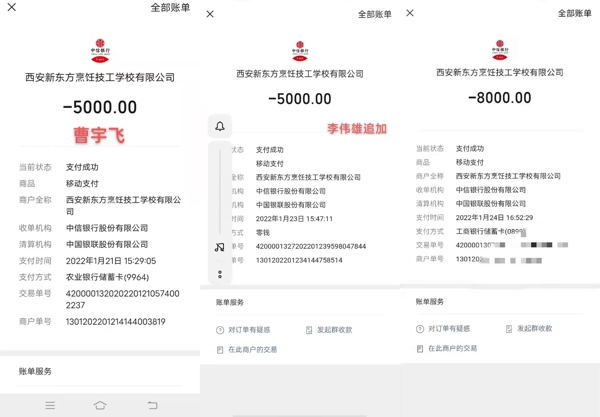600x417 pixels.
Task: Select 支付成功 status in left screen
Action: (82, 167)
